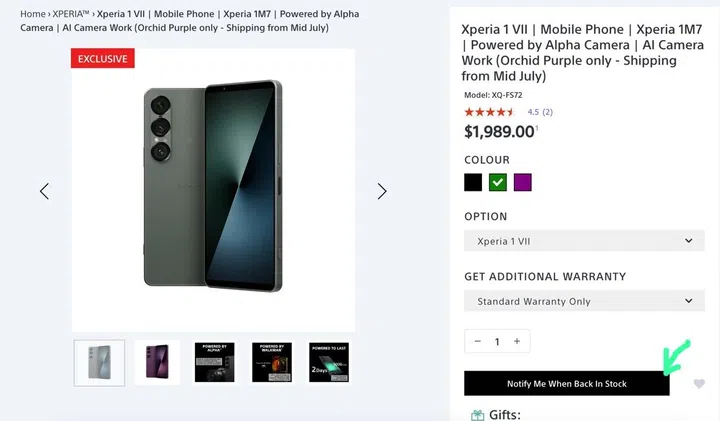
Task: Show the green phone thumbnail image
Action: point(100,362)
